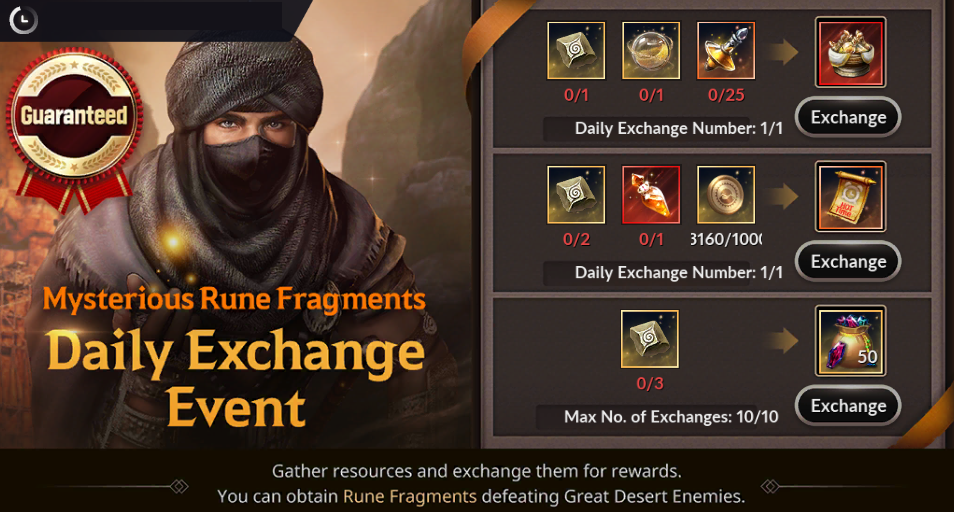Viewport: 954px width, 512px height.
Task: Click Exchange button for the first row
Action: tap(848, 117)
